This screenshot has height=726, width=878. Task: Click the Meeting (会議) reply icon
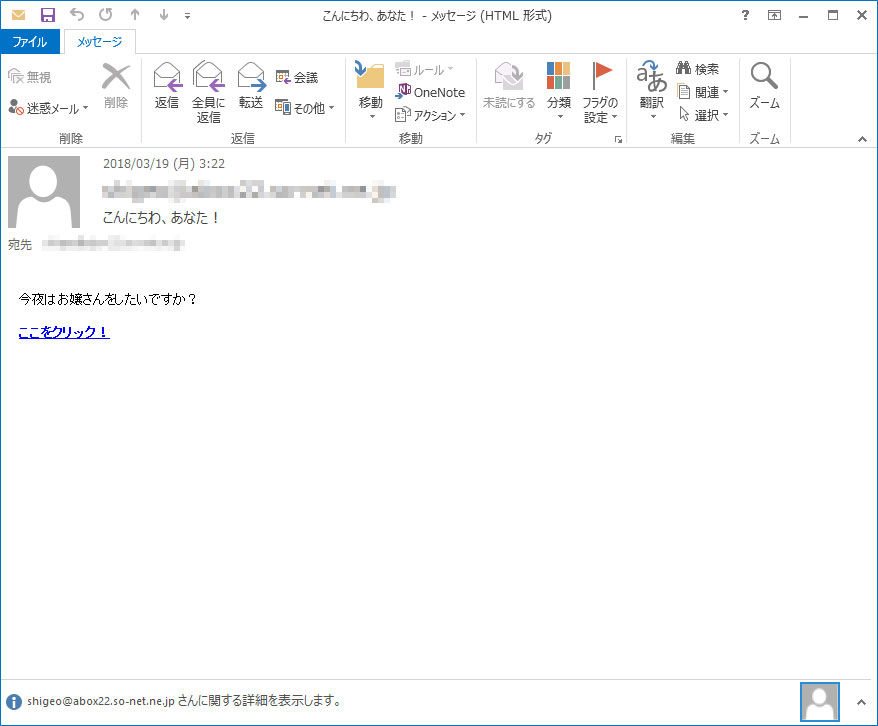point(297,77)
